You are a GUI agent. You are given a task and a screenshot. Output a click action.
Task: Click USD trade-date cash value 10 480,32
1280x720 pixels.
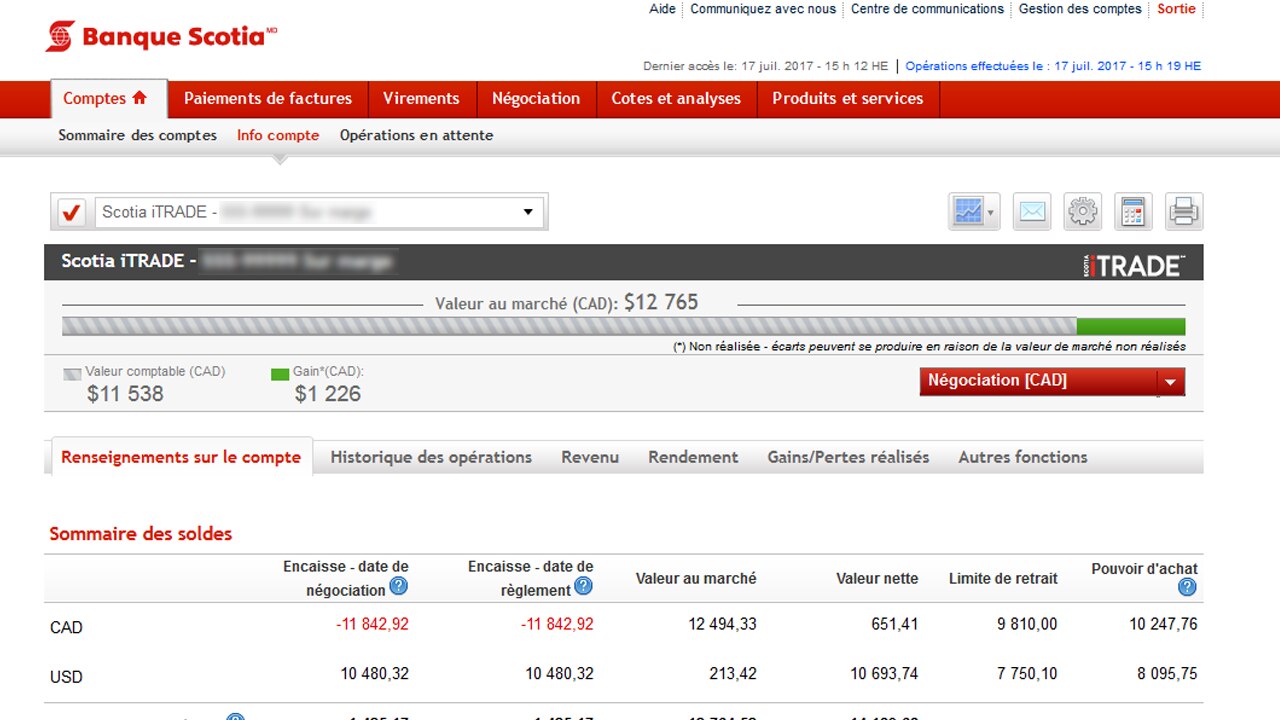click(375, 674)
